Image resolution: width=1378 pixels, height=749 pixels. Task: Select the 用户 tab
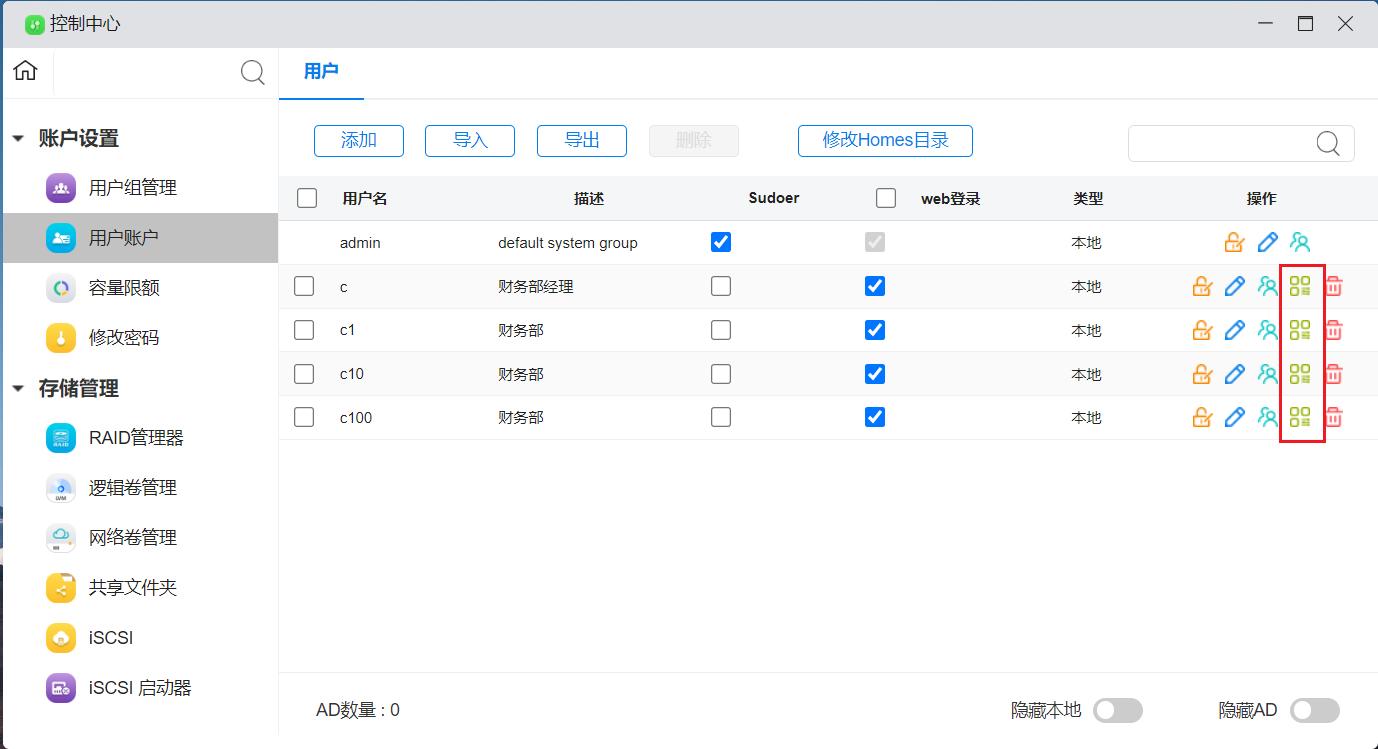[x=321, y=71]
